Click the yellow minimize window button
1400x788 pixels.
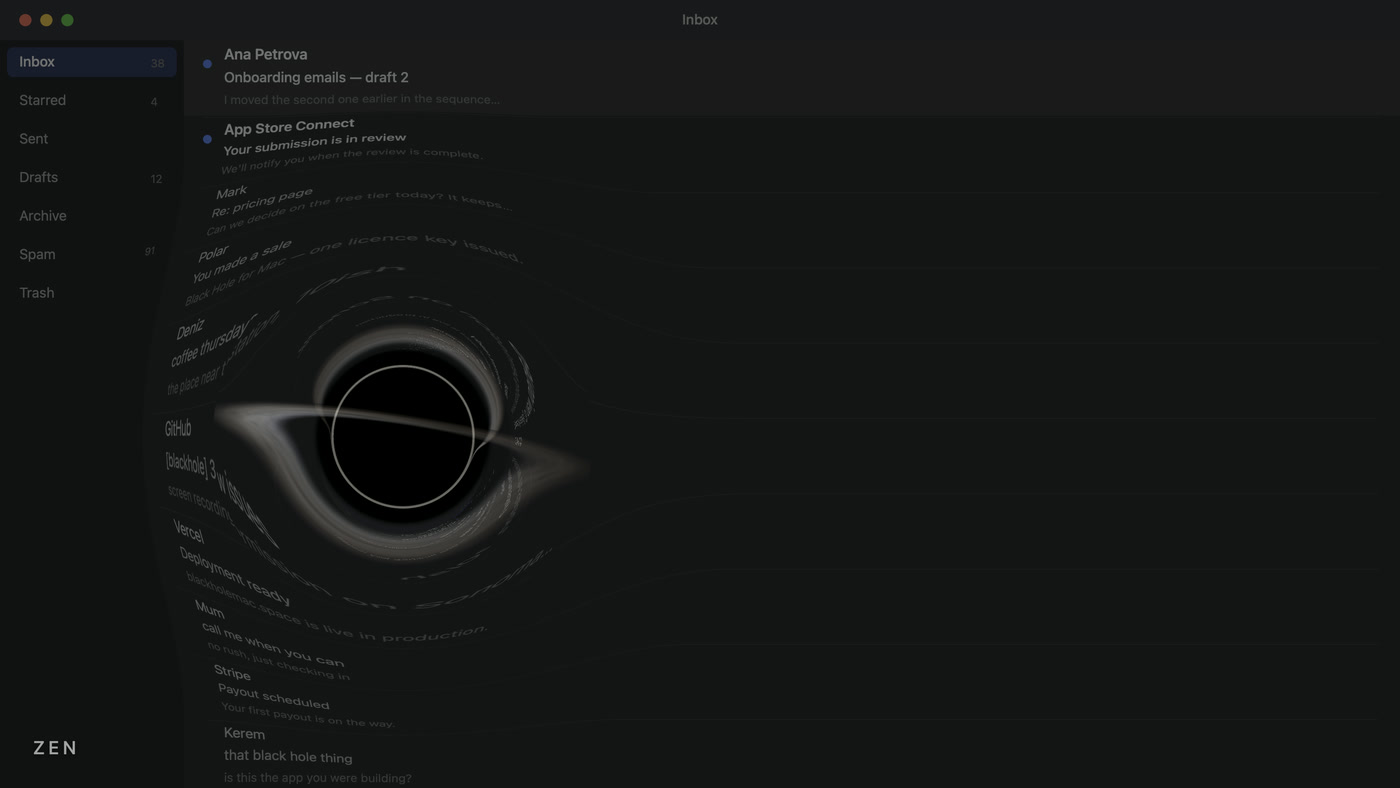tap(46, 20)
